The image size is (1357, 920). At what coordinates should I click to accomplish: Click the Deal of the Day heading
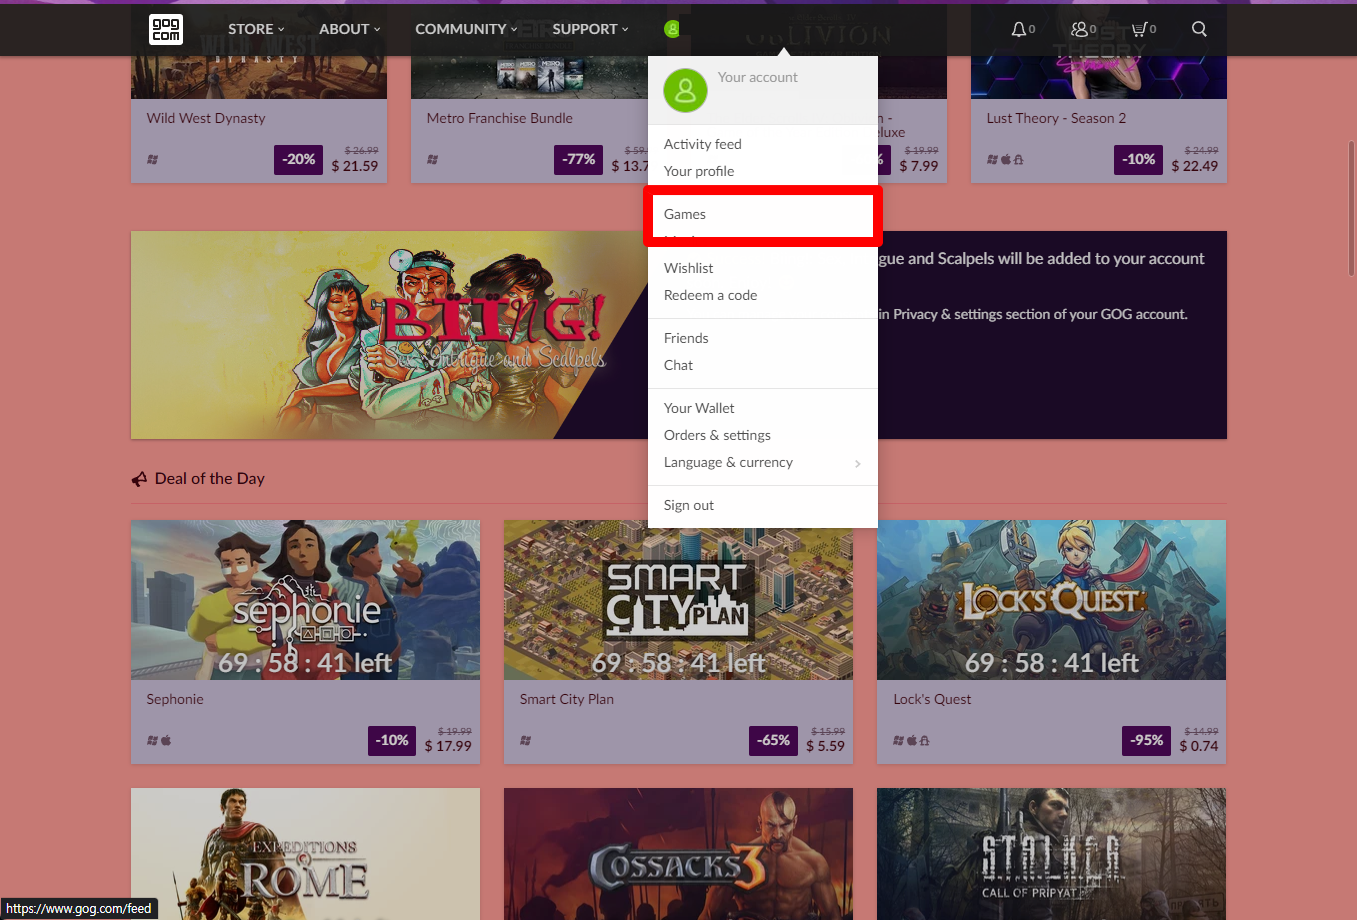(x=210, y=479)
